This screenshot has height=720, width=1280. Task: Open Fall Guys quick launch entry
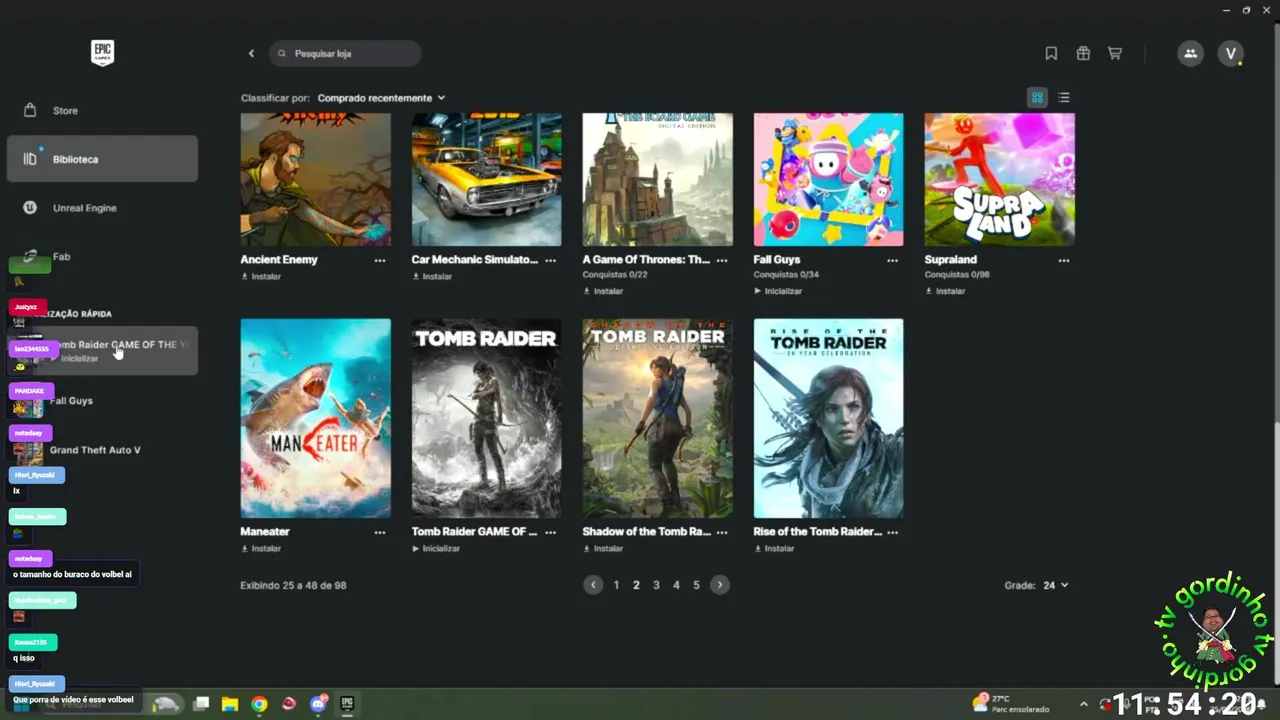(x=102, y=401)
